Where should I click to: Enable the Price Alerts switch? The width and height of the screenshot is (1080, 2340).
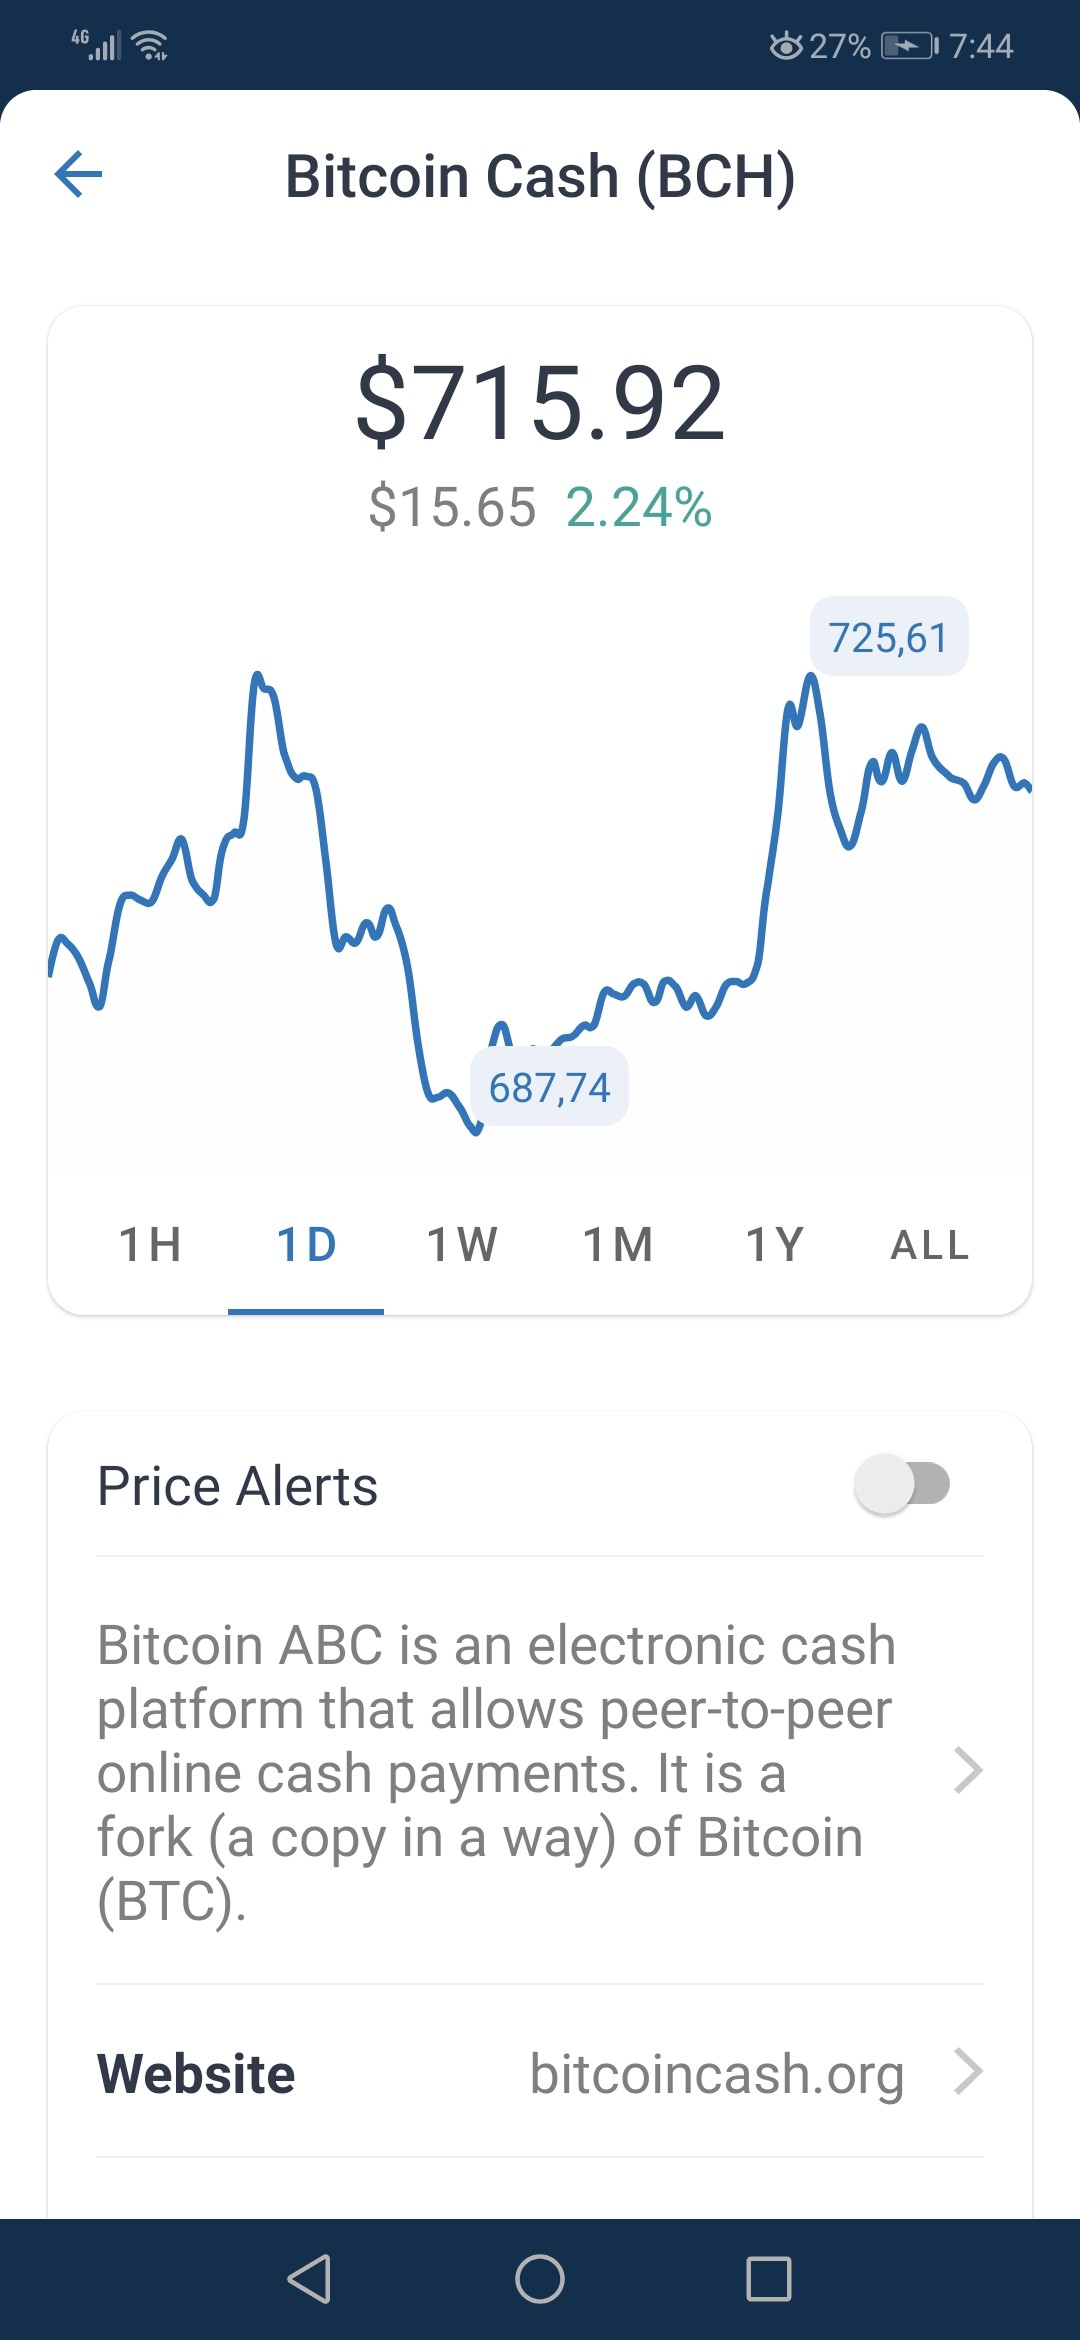(901, 1484)
